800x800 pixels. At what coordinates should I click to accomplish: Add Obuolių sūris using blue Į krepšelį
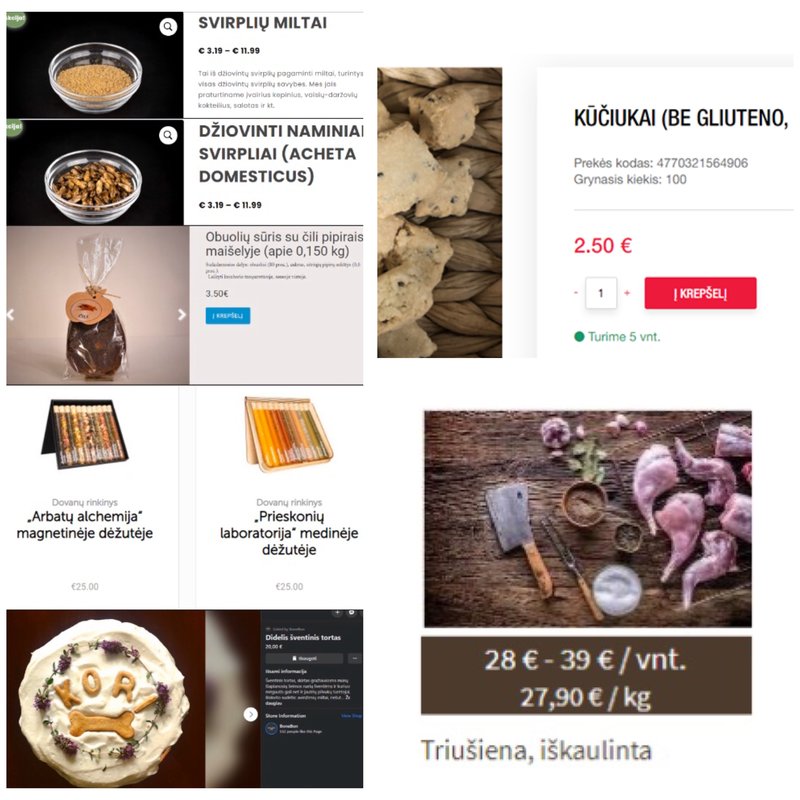pos(228,315)
